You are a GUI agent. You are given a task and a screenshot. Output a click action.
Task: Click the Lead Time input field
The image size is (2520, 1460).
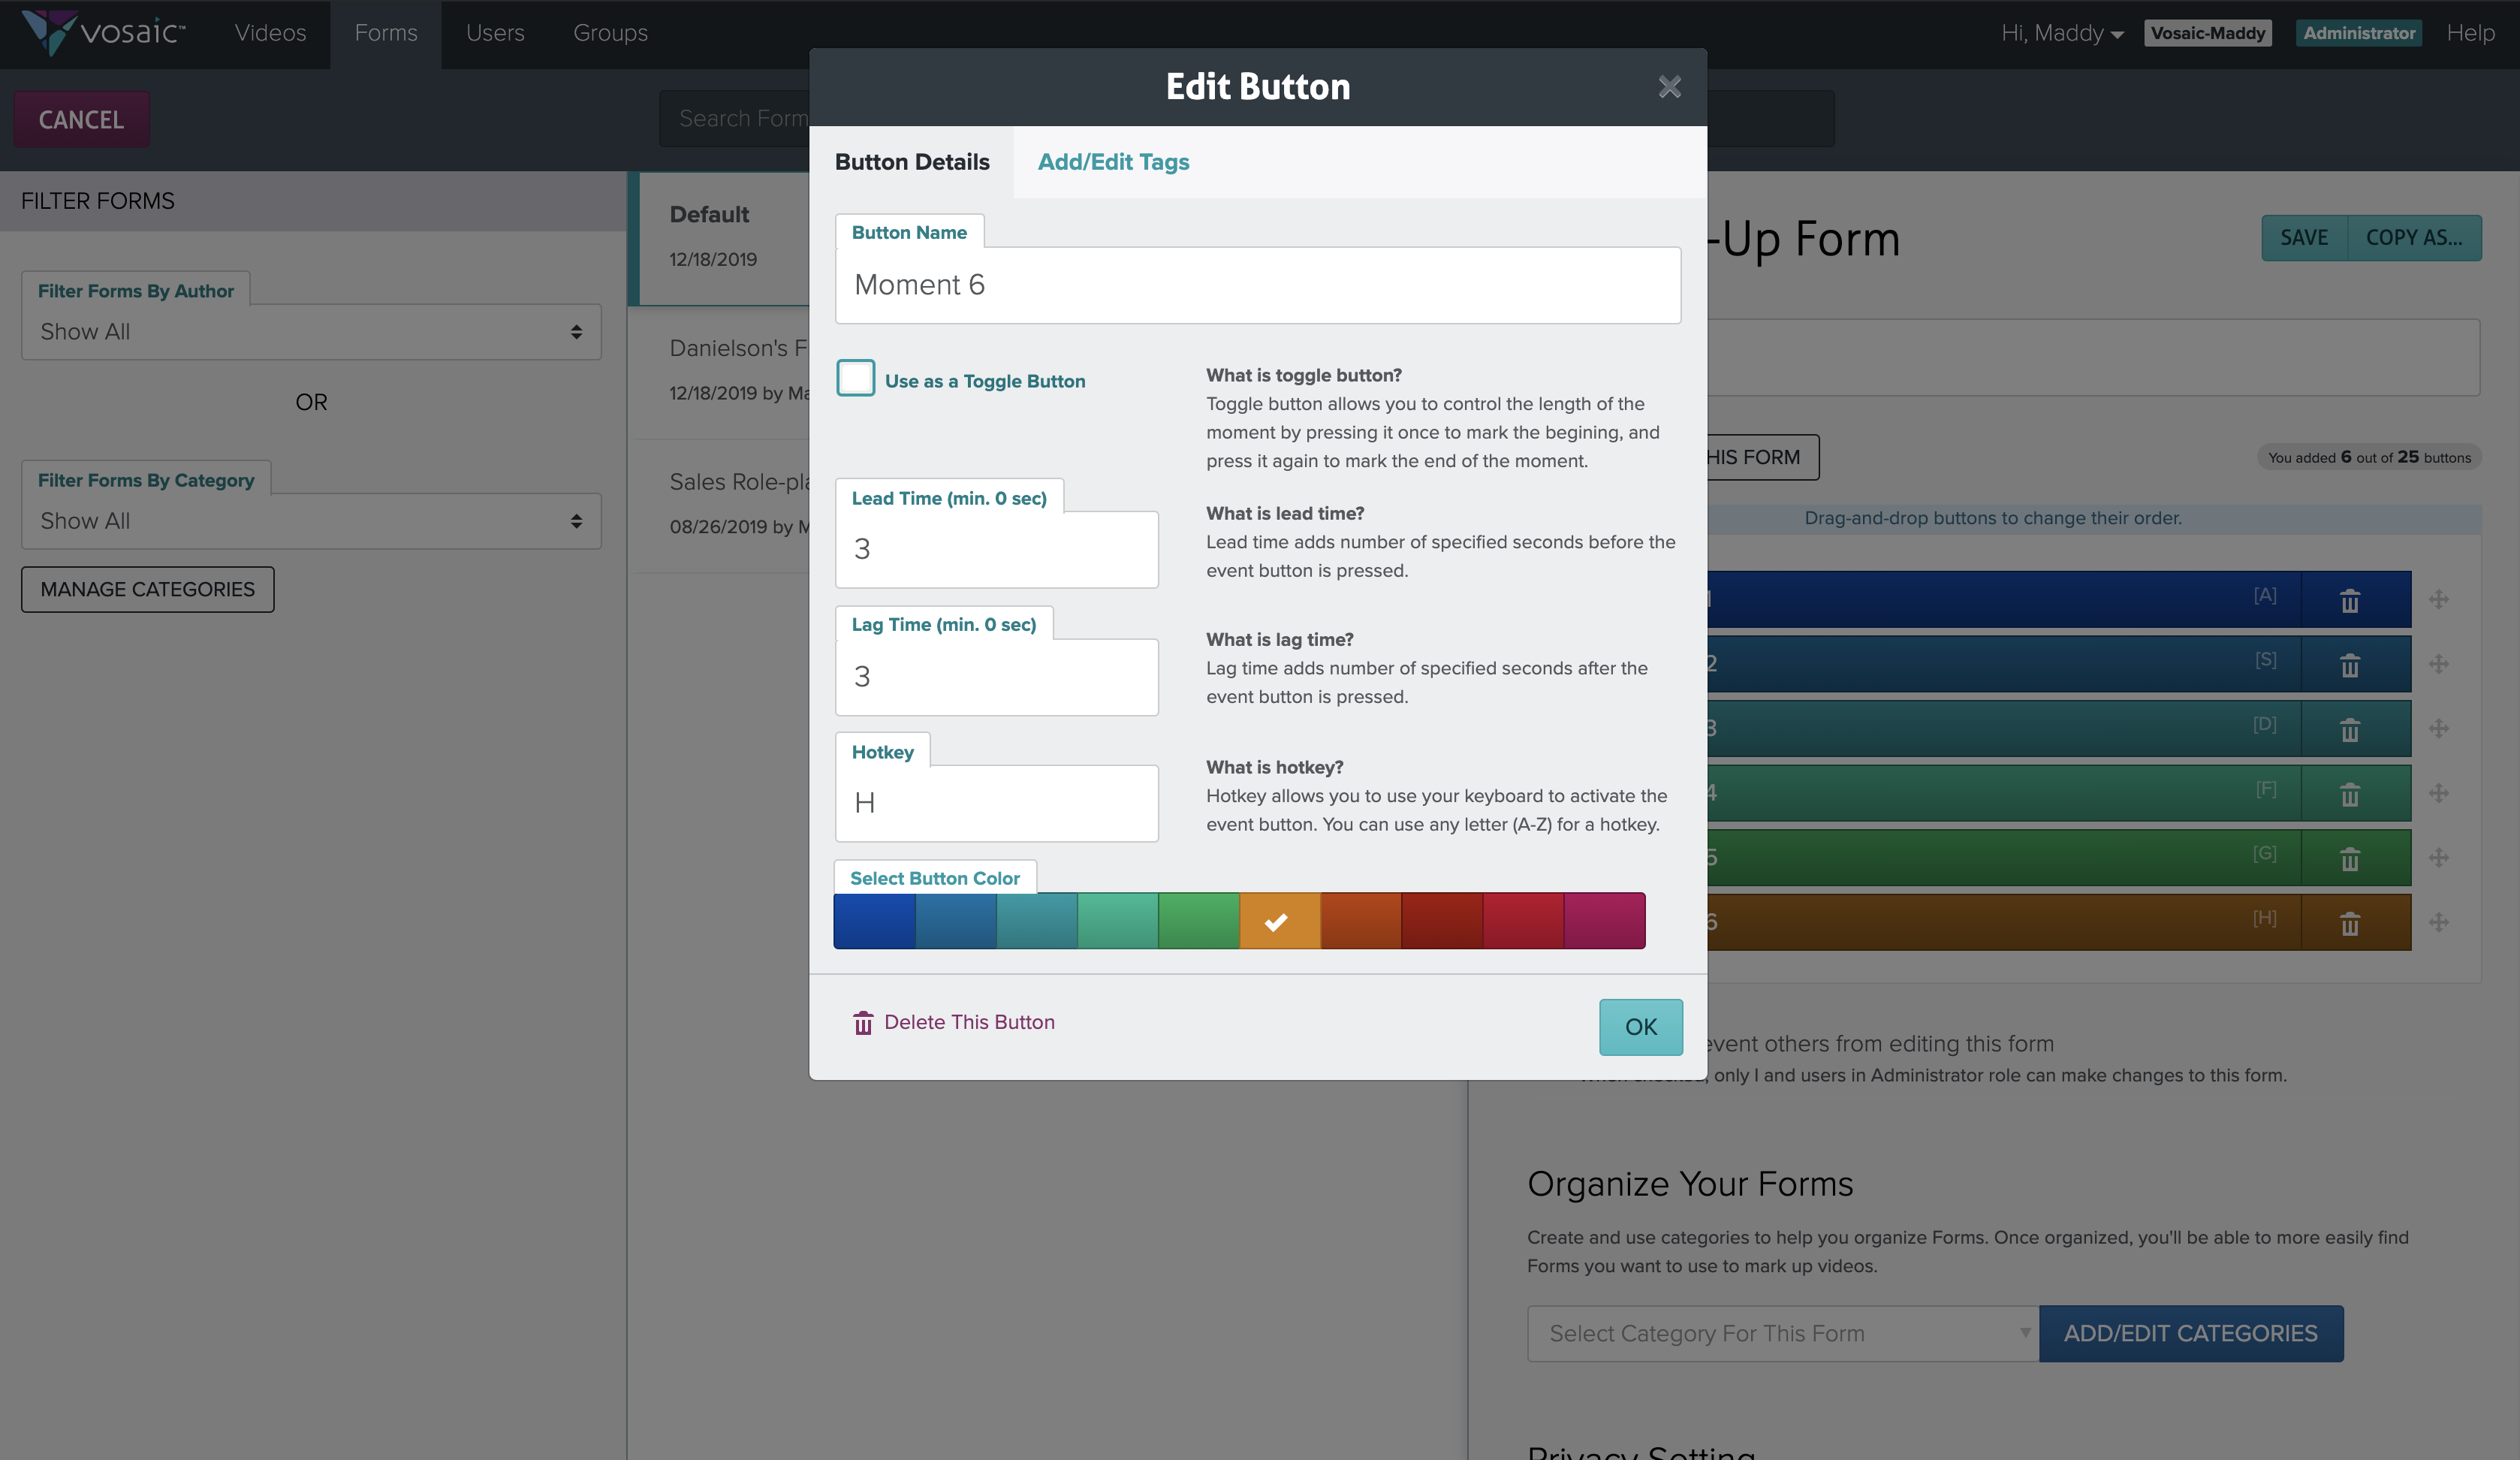point(997,549)
